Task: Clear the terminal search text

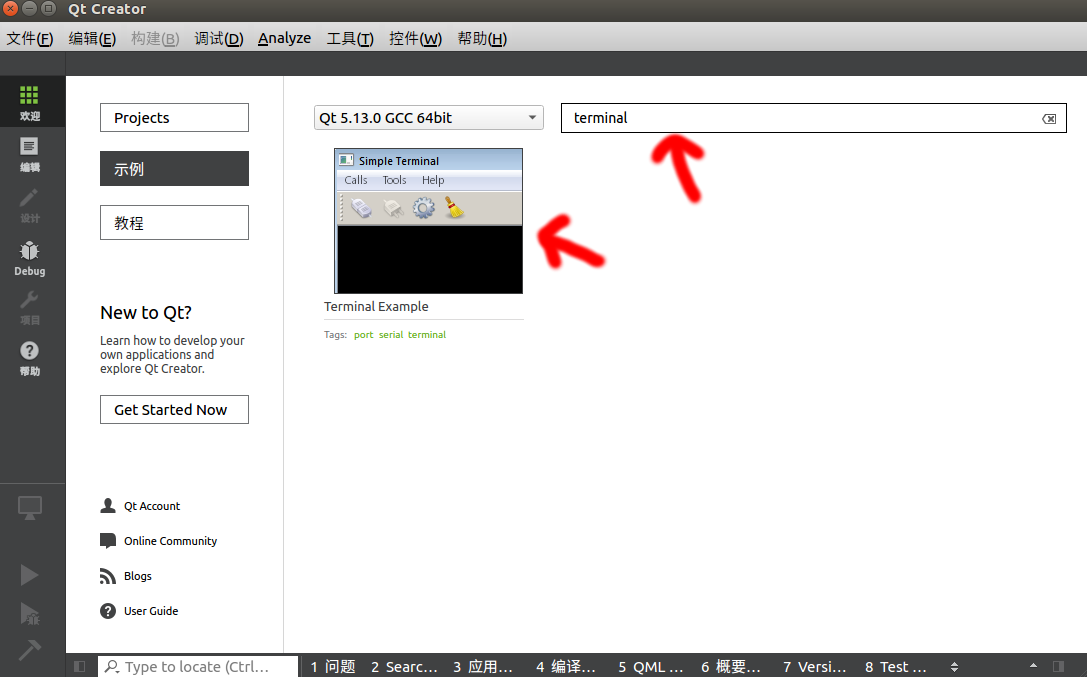Action: tap(1049, 118)
